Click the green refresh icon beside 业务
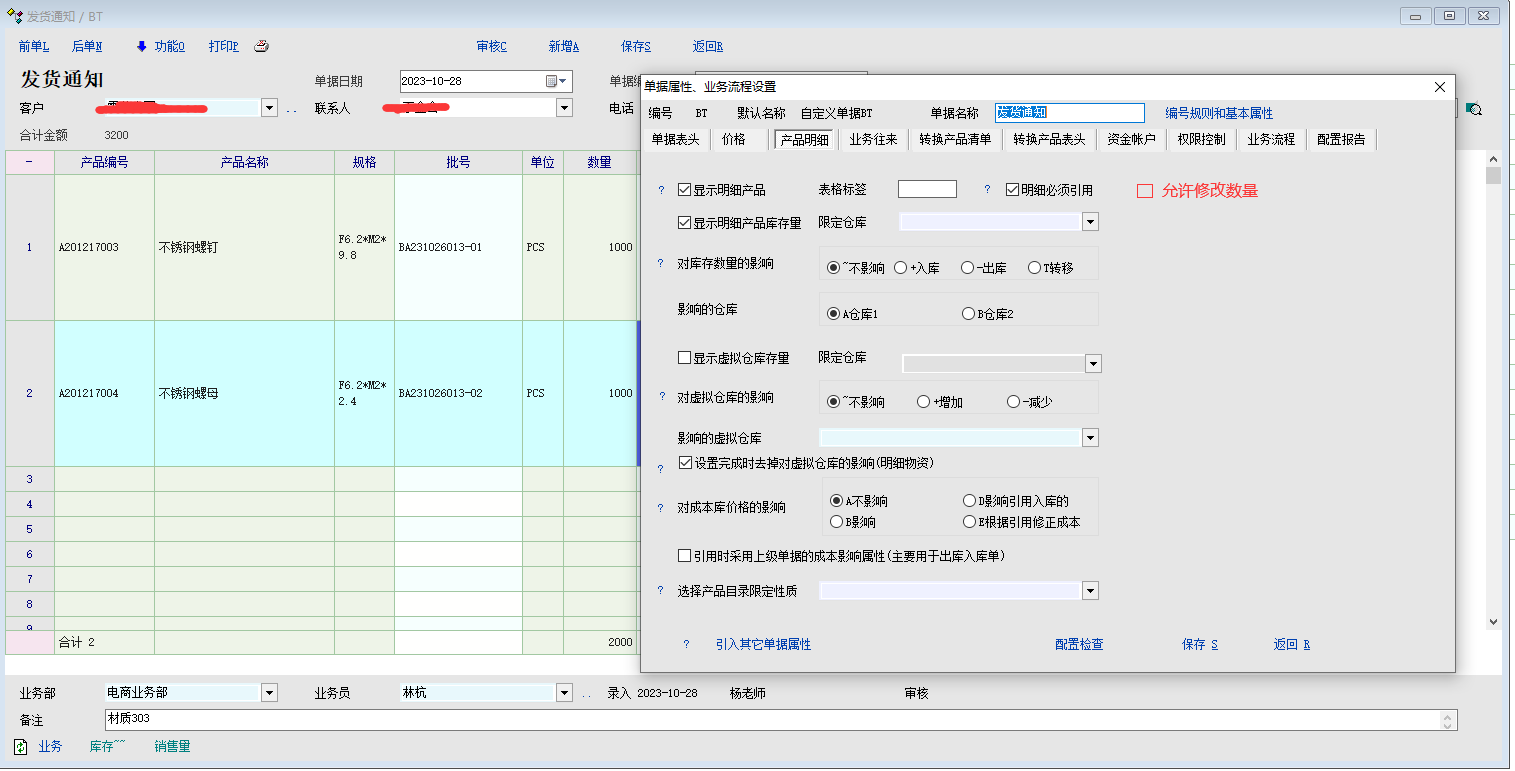Screen dimensions: 1515x771 (x=20, y=746)
